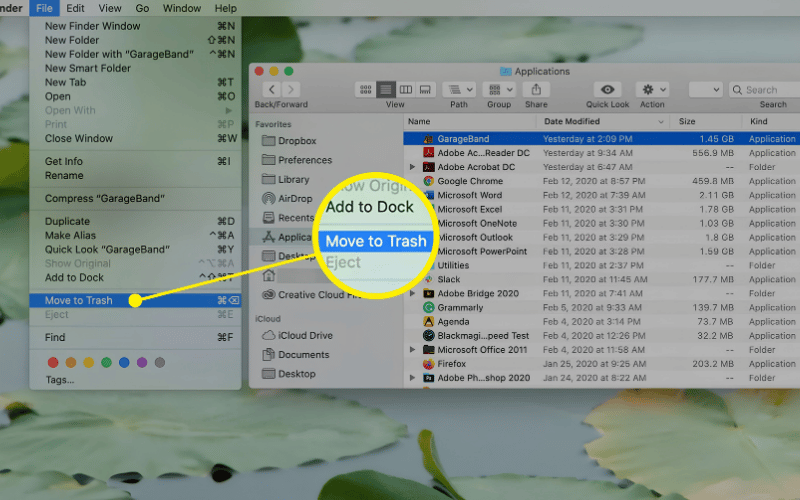Select Google Chrome app icon
800x500 pixels.
[429, 181]
